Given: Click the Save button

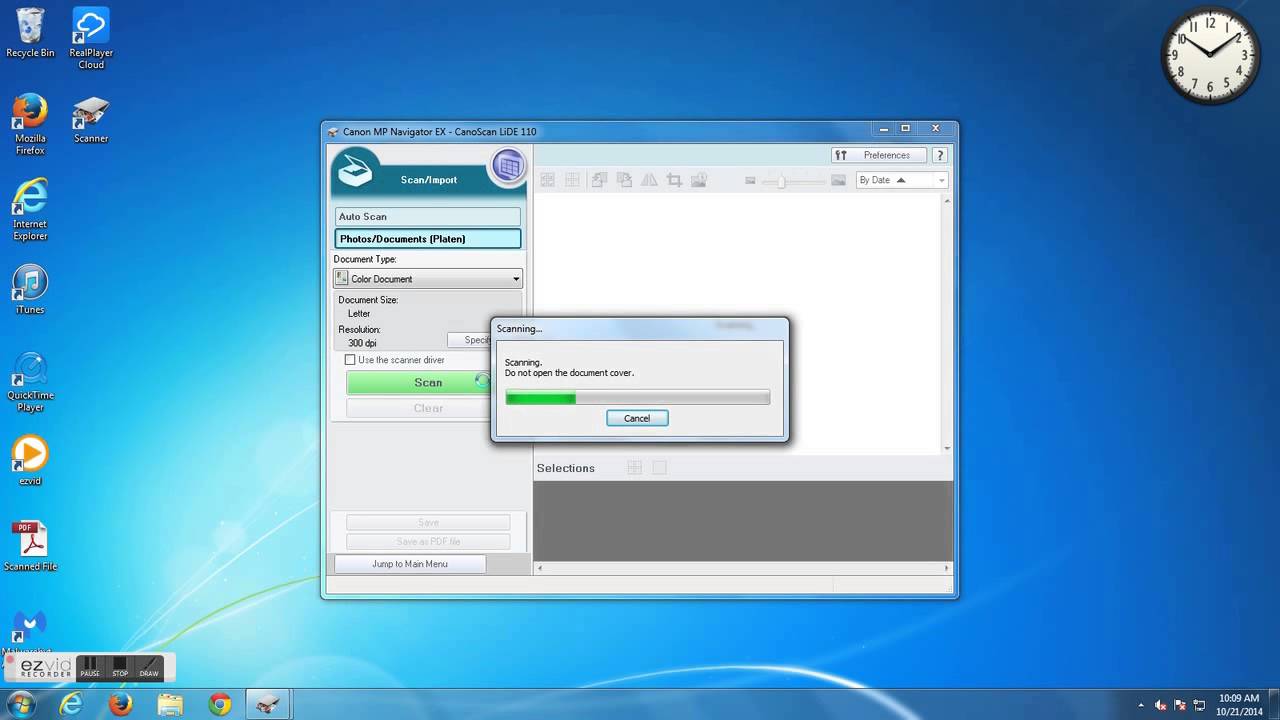Looking at the screenshot, I should click(428, 522).
